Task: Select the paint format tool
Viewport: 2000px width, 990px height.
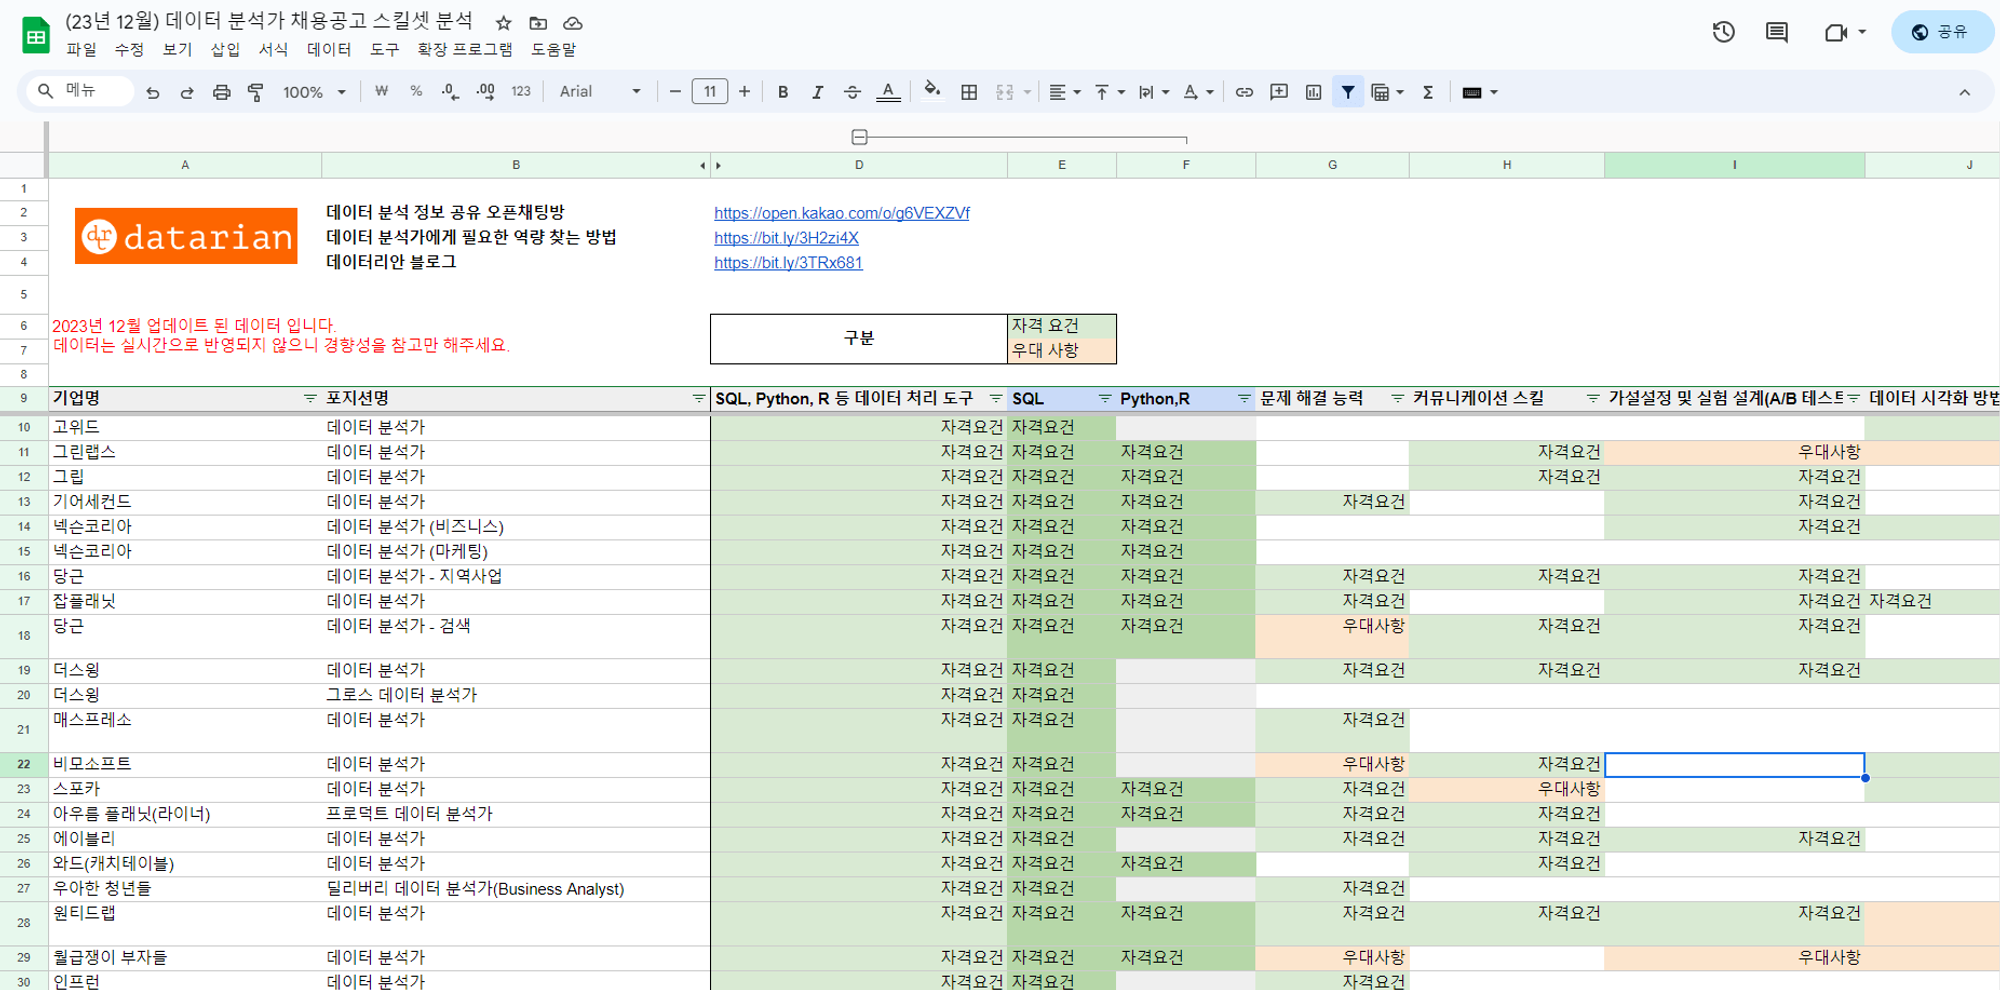Action: [x=256, y=92]
